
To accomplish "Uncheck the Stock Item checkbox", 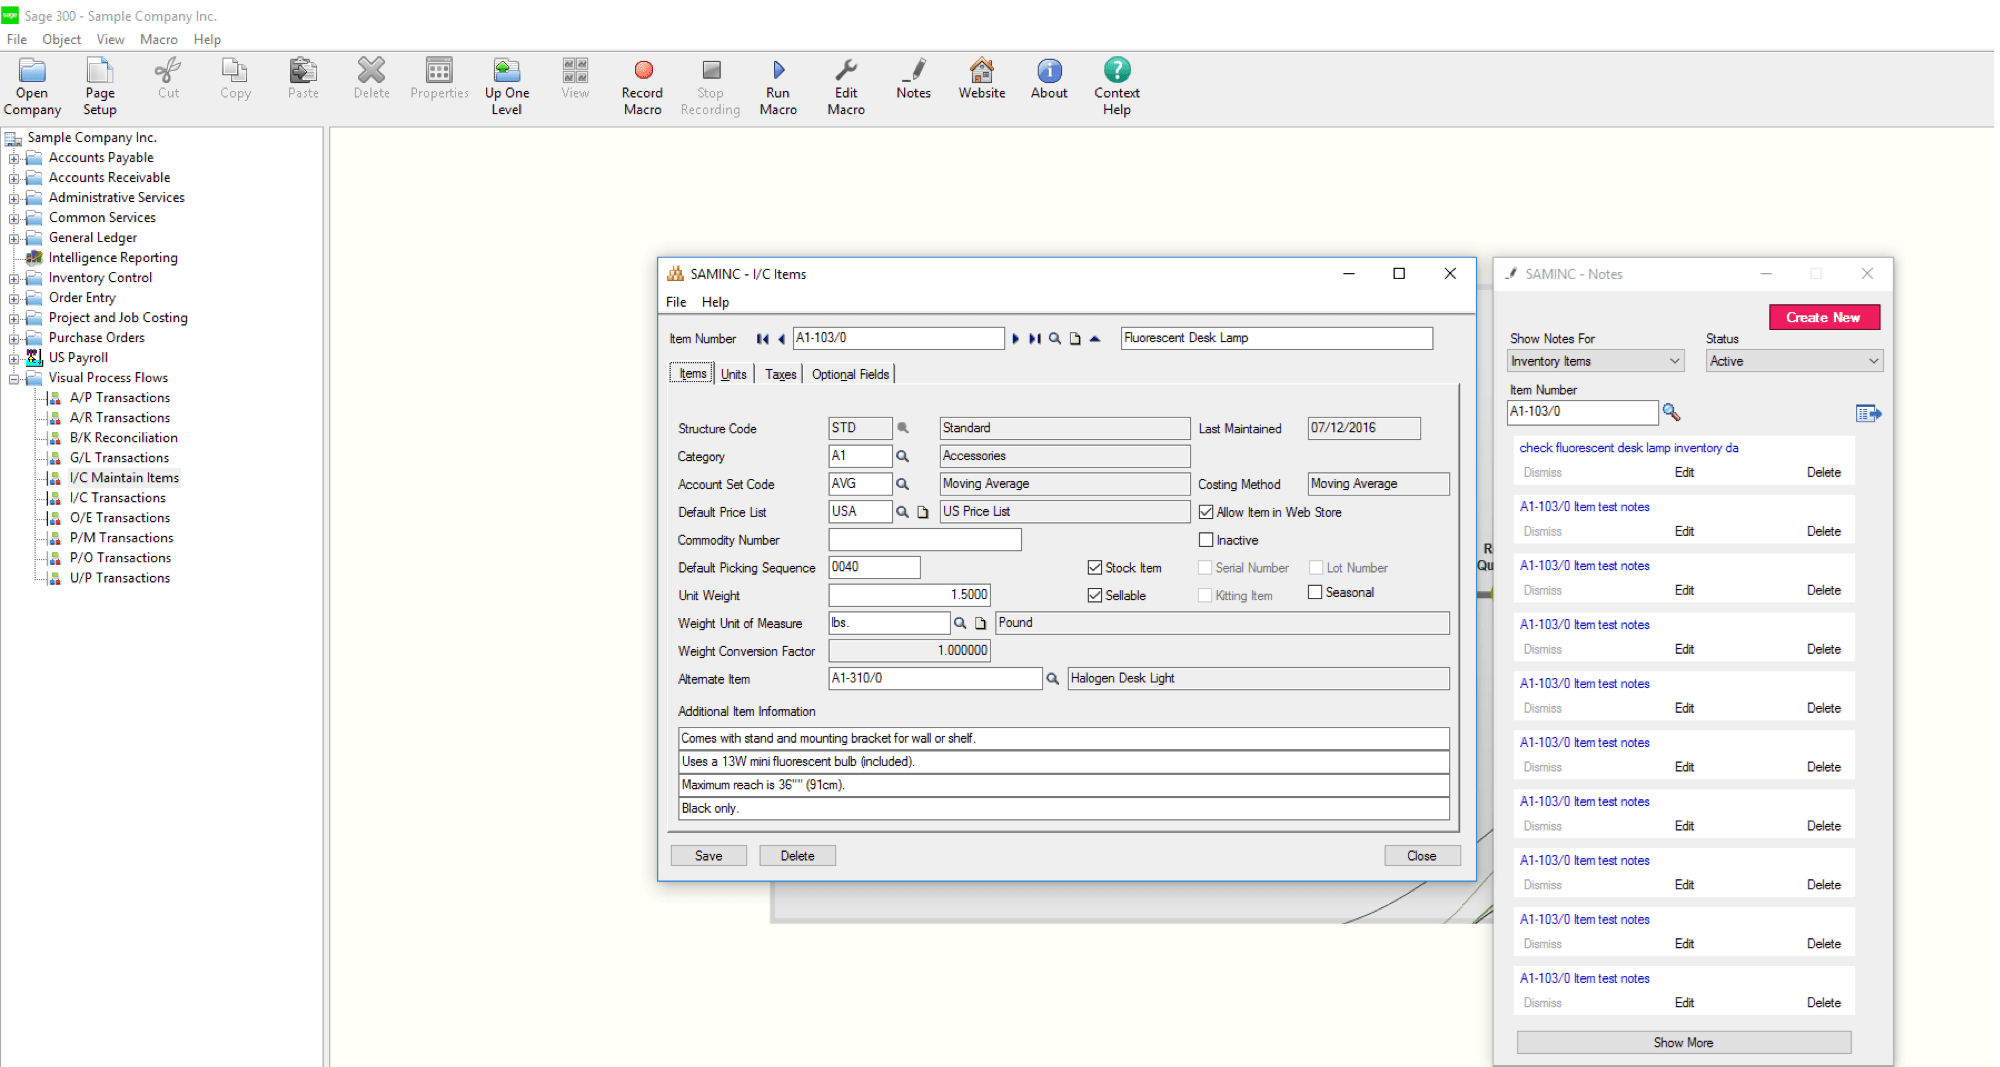I will pos(1095,568).
